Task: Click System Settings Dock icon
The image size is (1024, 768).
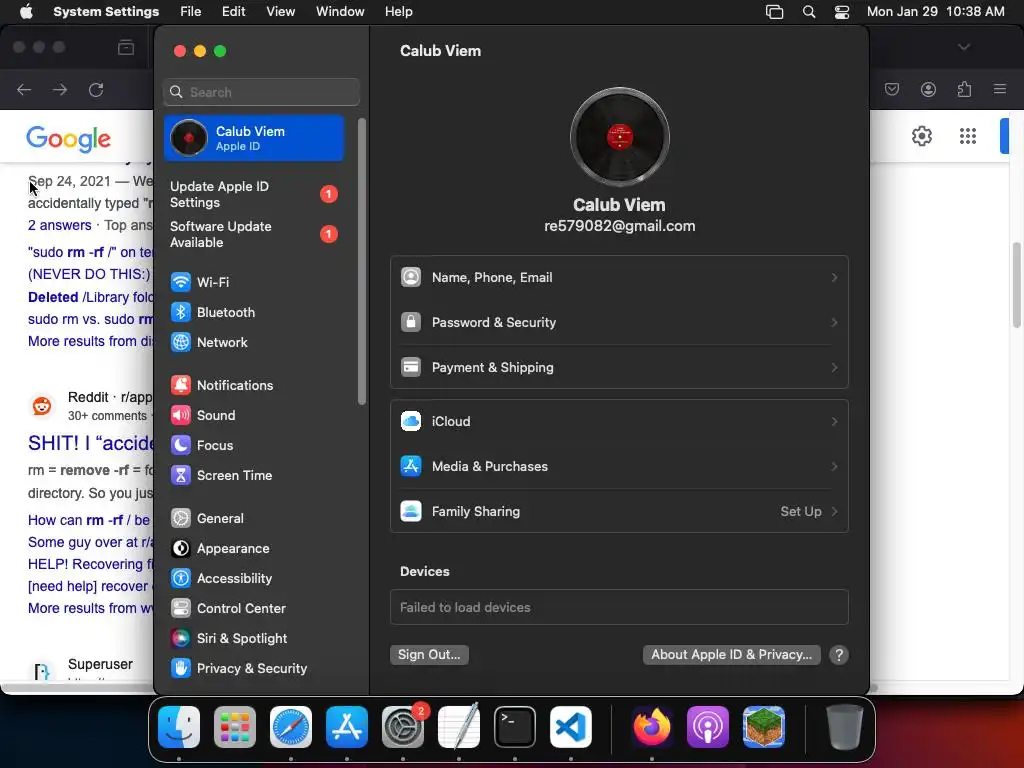Action: tap(403, 727)
